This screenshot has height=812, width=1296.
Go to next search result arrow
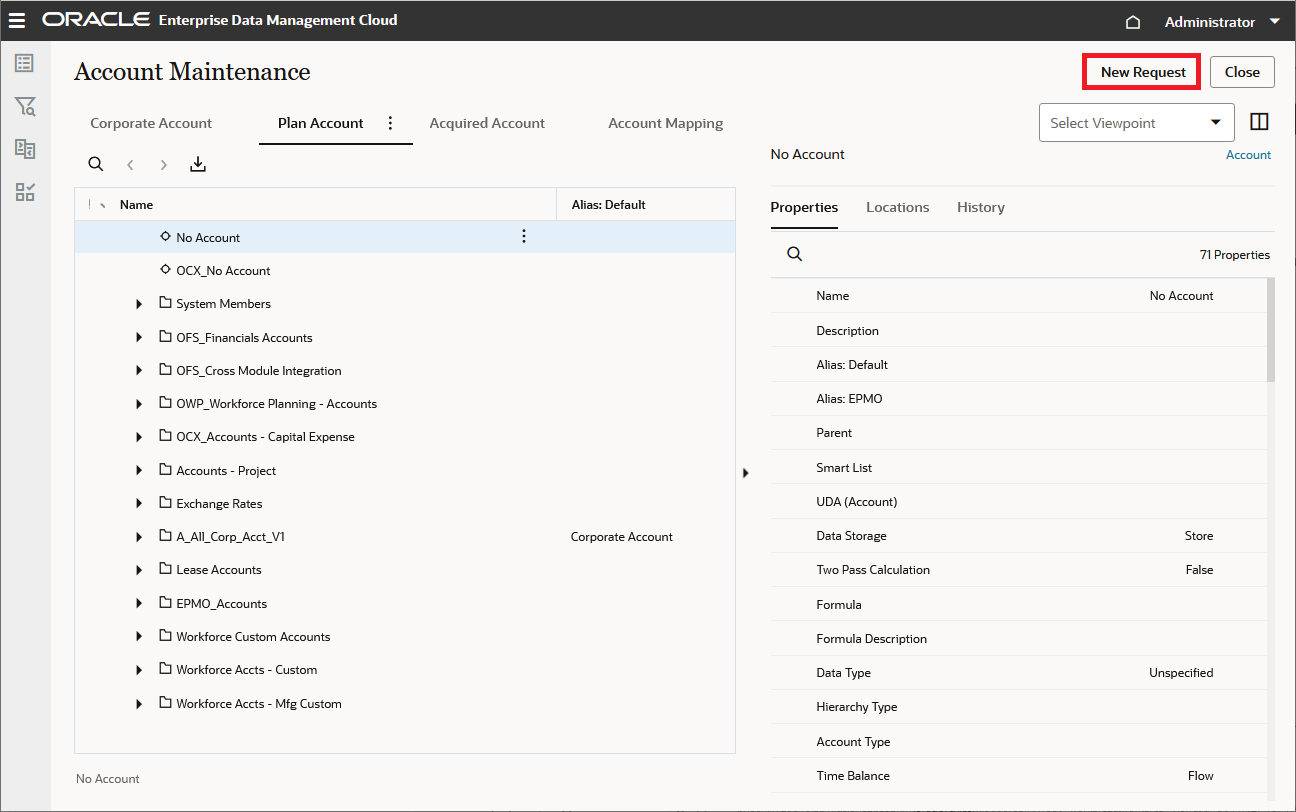pyautogui.click(x=164, y=164)
